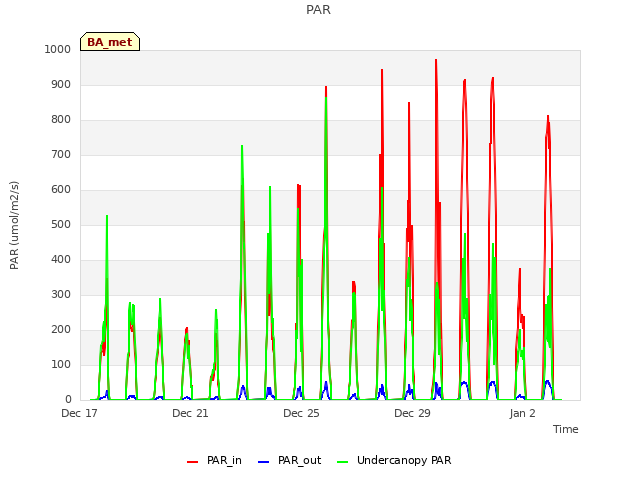This screenshot has width=640, height=480.
Task: Click the 700 y-axis tick label
Action: pyautogui.click(x=61, y=155)
